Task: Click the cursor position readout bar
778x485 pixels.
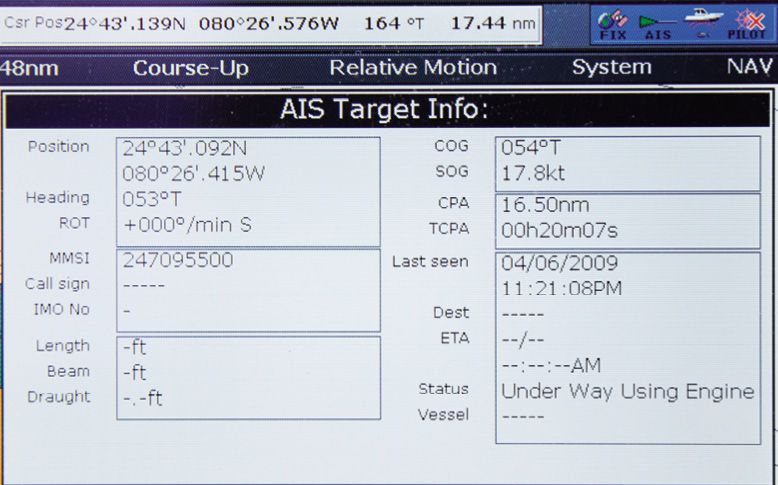Action: coord(270,23)
